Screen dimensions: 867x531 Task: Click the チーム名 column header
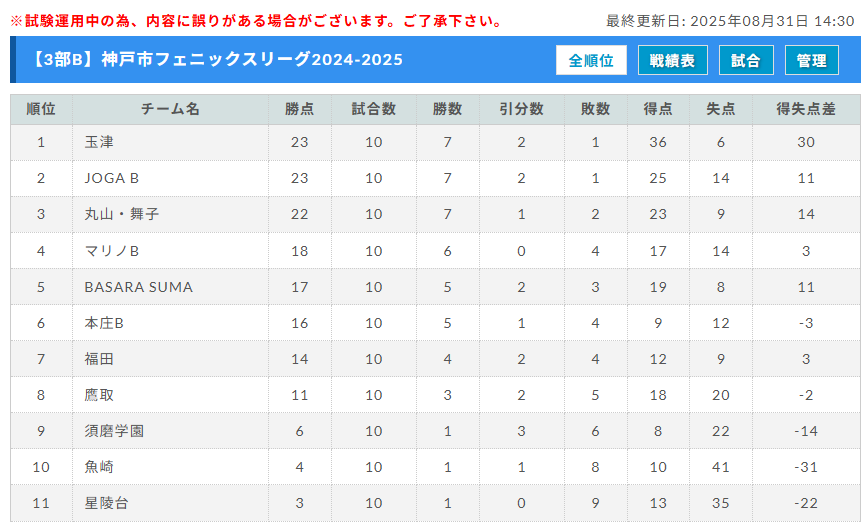coord(170,109)
